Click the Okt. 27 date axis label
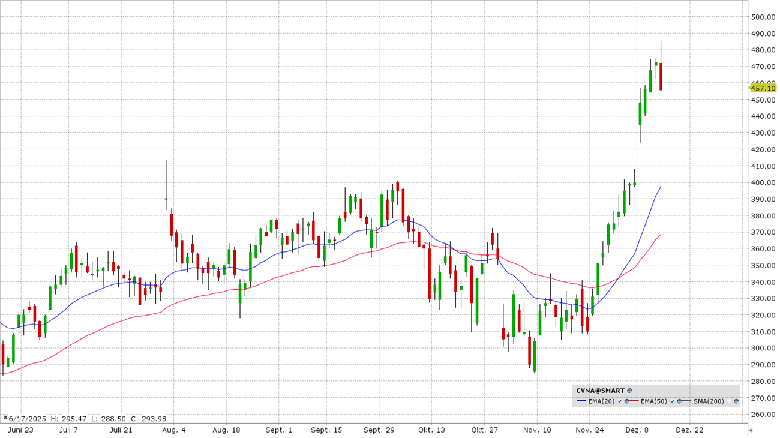Viewport: 780px width, 438px height. (485, 430)
